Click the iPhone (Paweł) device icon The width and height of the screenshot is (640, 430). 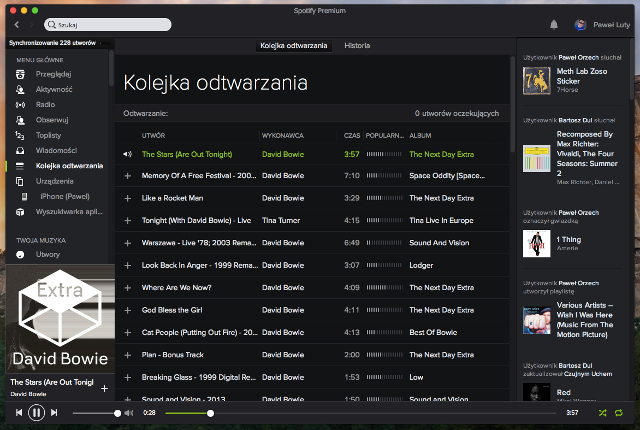pyautogui.click(x=24, y=197)
